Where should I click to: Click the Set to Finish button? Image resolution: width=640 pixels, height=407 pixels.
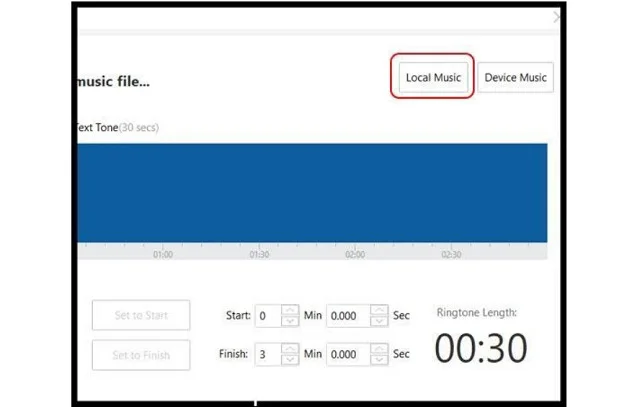141,355
